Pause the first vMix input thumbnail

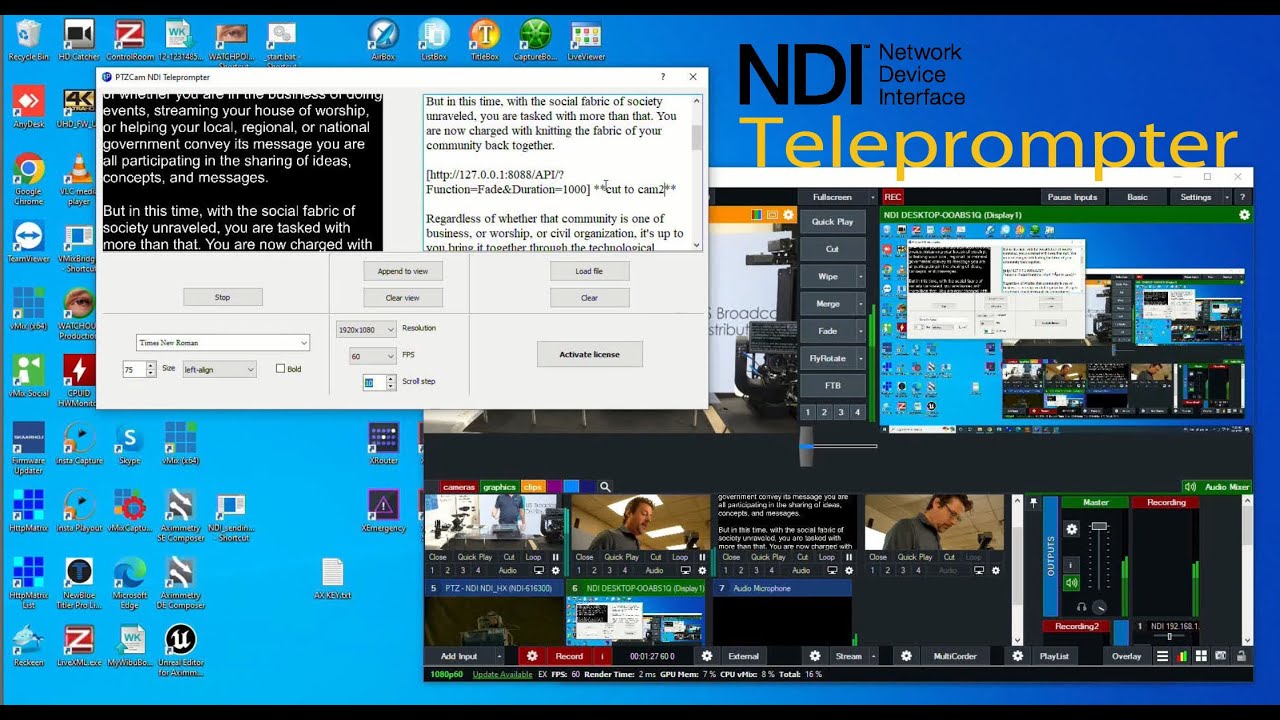[556, 557]
